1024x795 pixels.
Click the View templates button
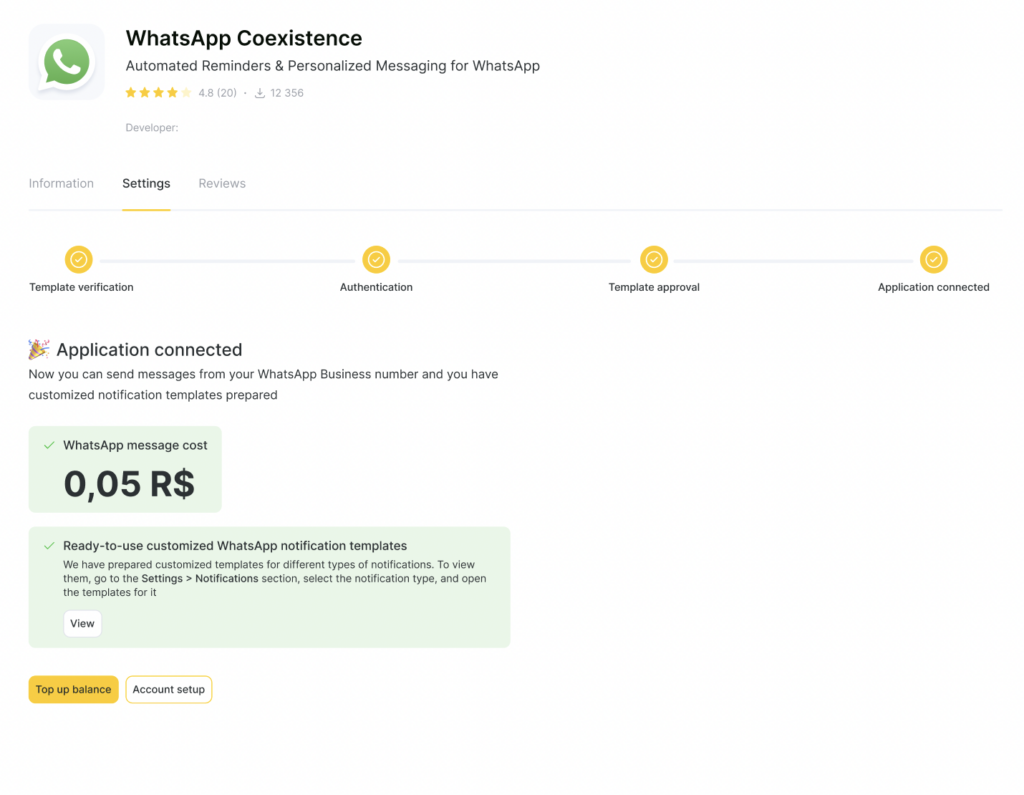[82, 624]
